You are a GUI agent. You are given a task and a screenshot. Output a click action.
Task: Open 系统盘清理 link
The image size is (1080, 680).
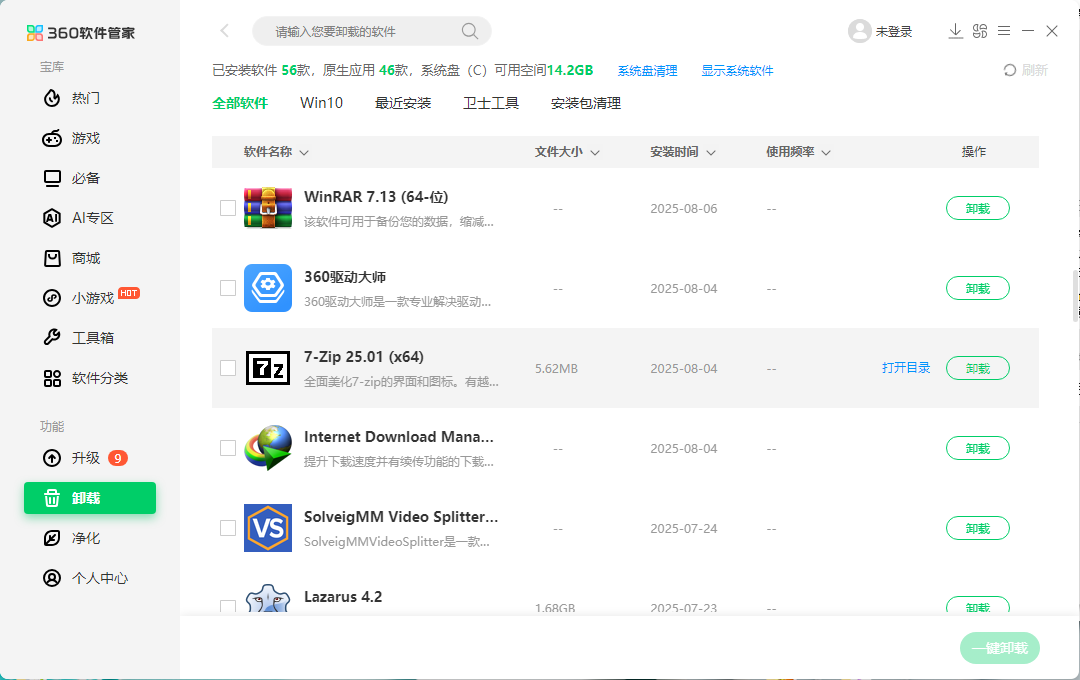tap(647, 70)
